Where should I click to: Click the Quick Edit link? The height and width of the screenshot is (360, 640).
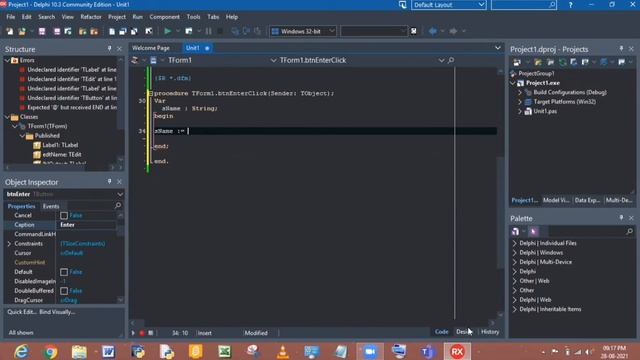[22, 312]
